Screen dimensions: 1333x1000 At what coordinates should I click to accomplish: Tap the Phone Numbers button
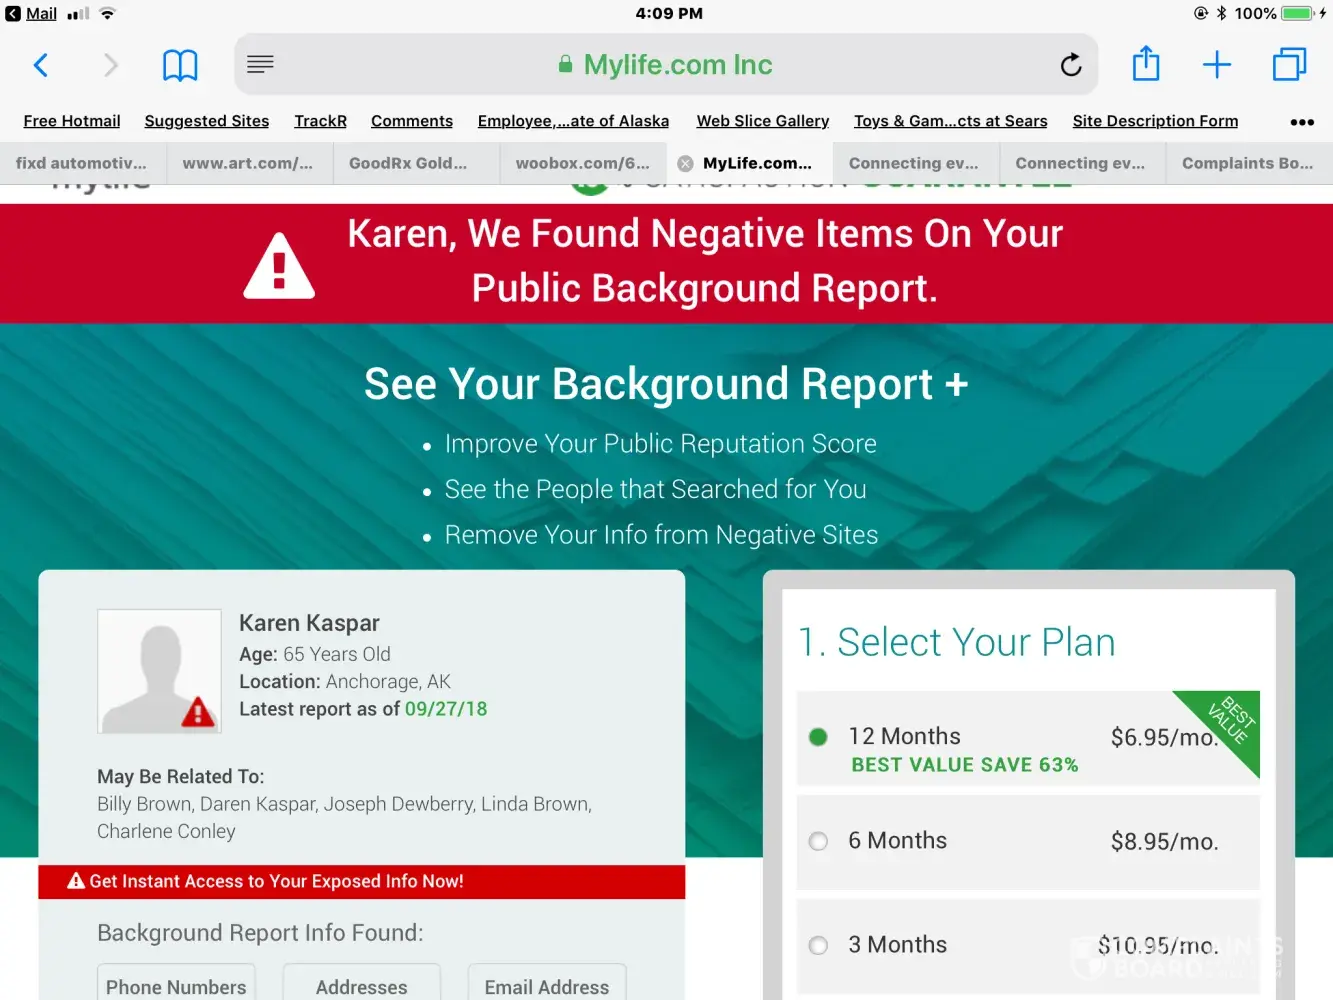point(176,983)
